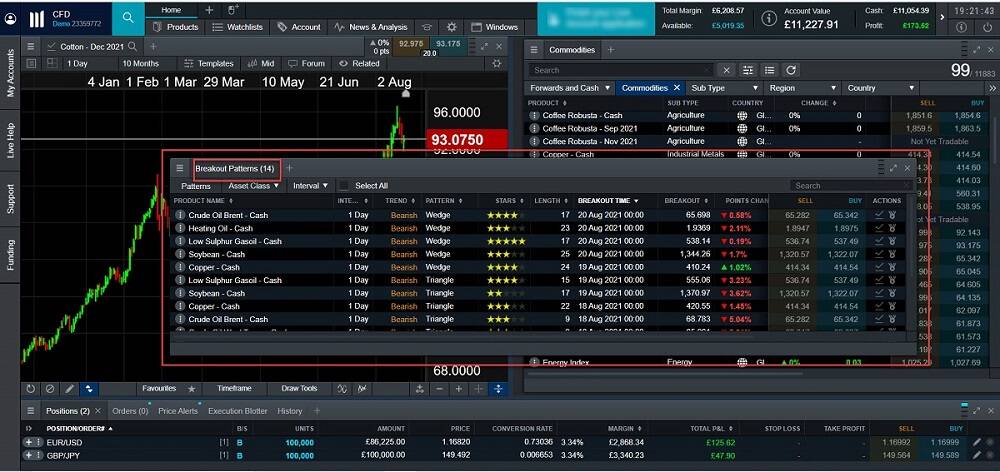This screenshot has height=472, width=1000.
Task: Refresh the Commodities product list
Action: (x=791, y=70)
